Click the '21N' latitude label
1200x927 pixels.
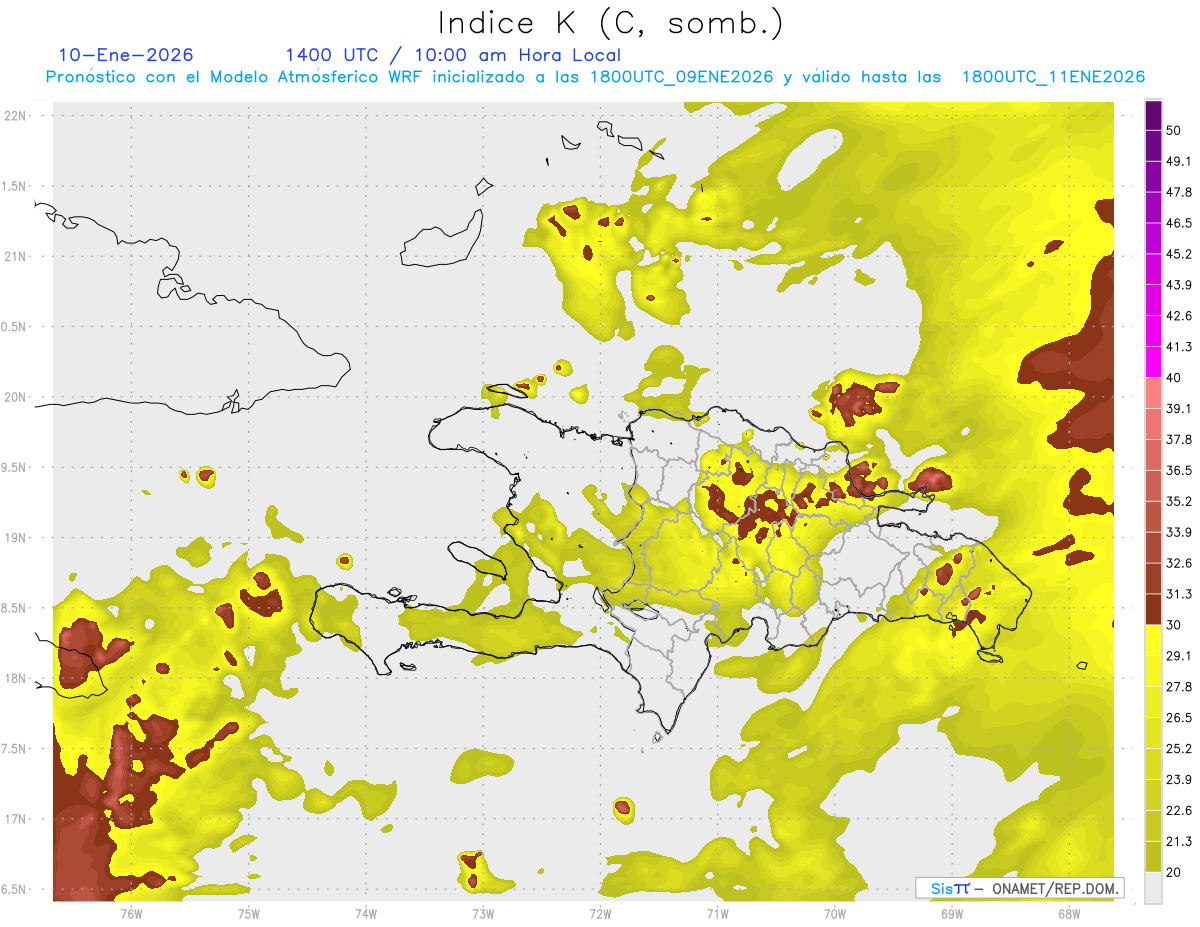tap(16, 256)
